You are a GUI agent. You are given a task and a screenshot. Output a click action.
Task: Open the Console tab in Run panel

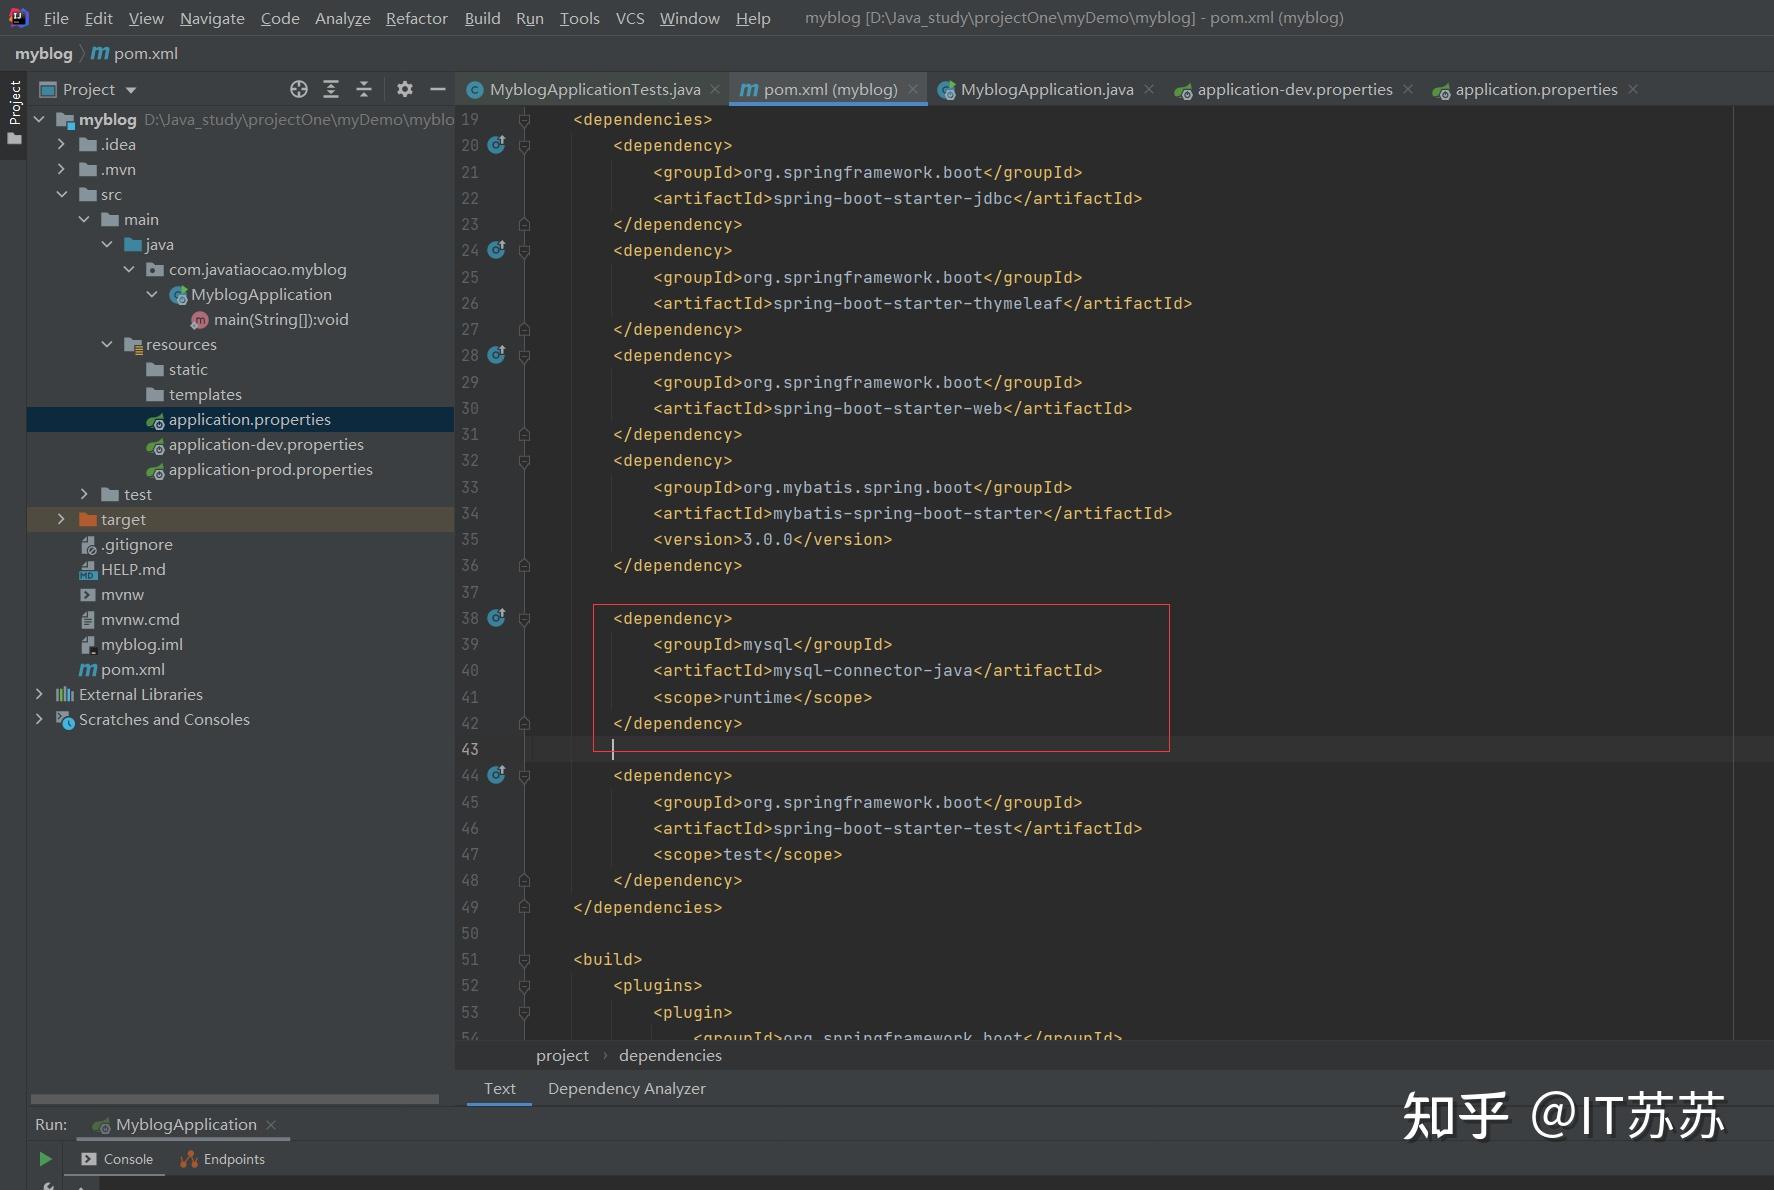coord(117,1159)
